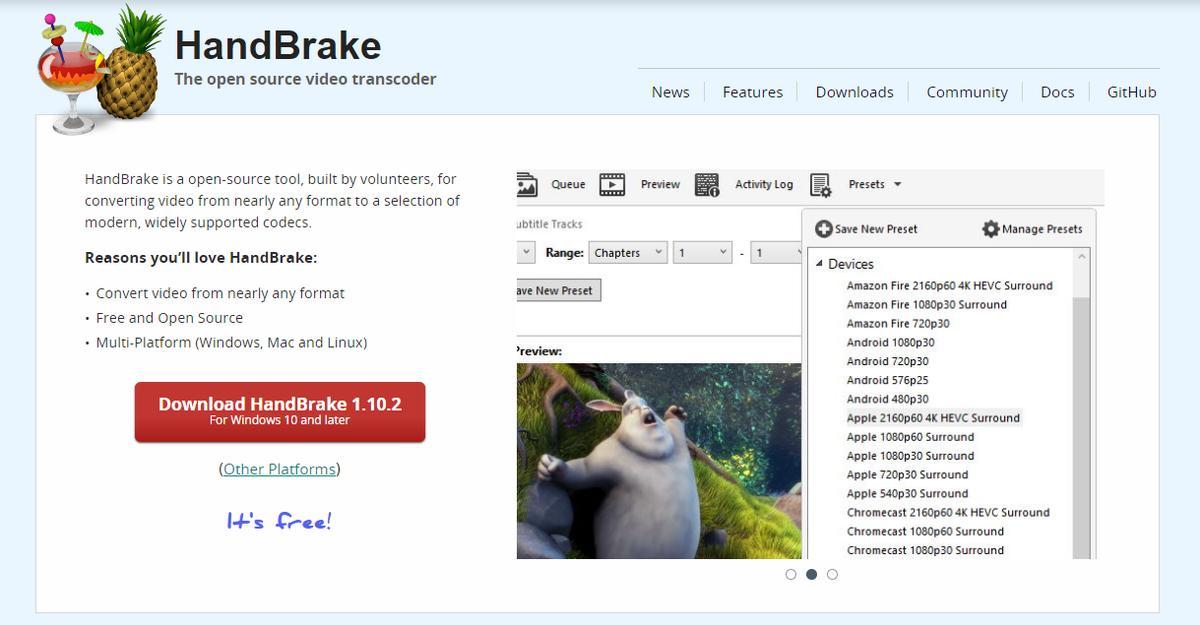Collapse the Devices preset group
Screen dimensions: 1200x625
tap(819, 264)
